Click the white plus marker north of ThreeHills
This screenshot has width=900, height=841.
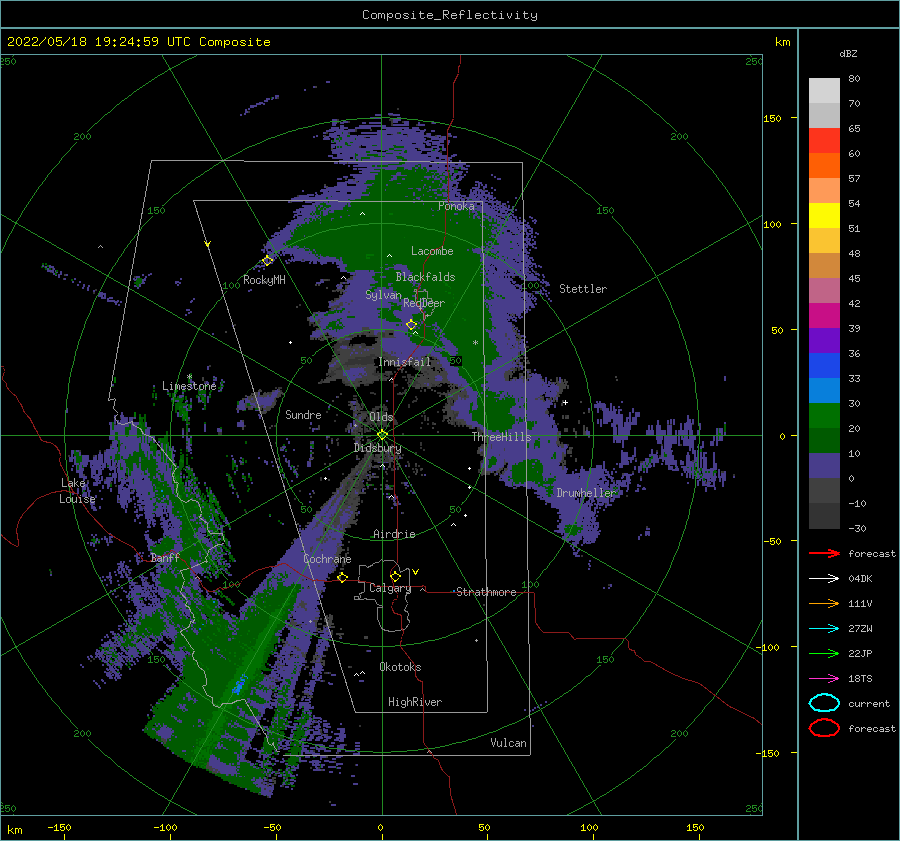pos(565,402)
